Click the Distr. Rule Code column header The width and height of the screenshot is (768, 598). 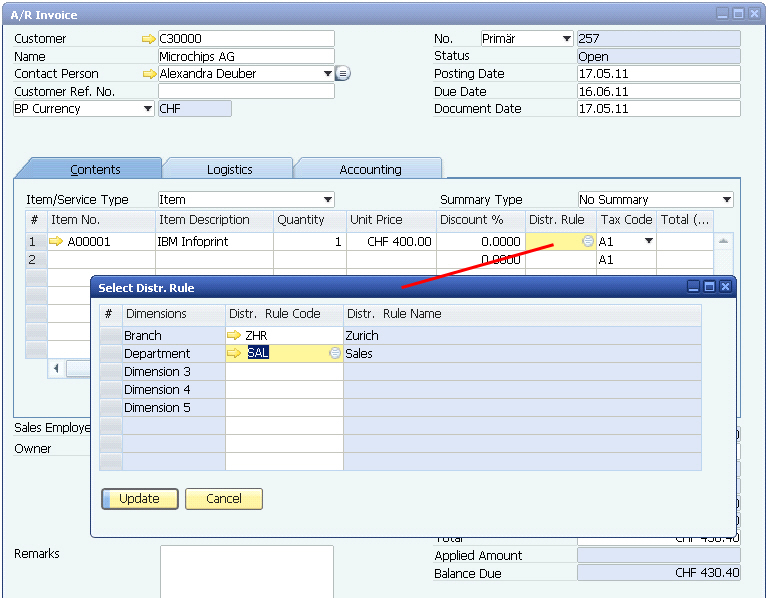(284, 314)
